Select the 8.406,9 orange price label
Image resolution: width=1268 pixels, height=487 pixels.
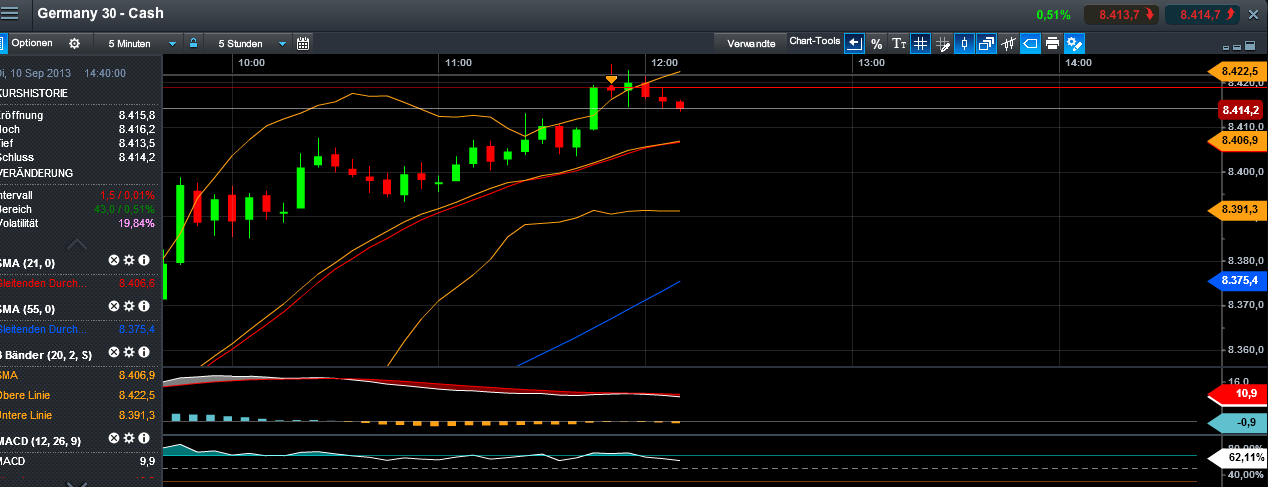pos(1237,141)
